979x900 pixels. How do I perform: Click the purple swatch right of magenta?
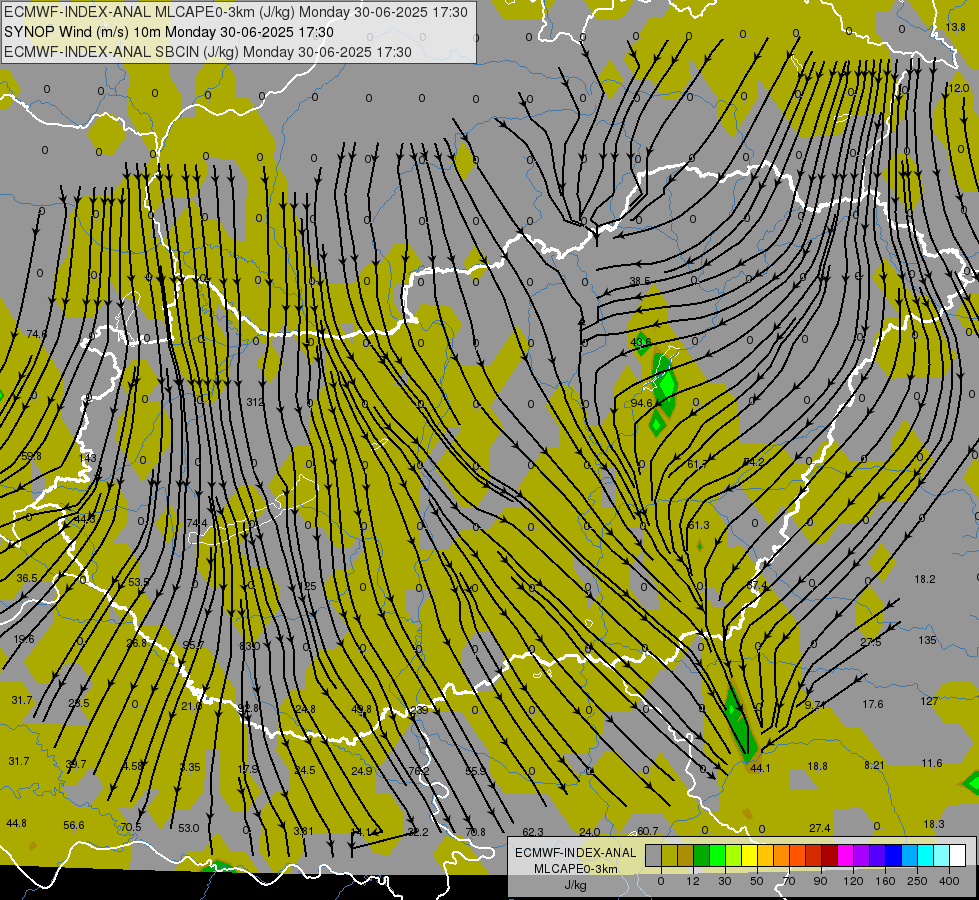coord(862,855)
